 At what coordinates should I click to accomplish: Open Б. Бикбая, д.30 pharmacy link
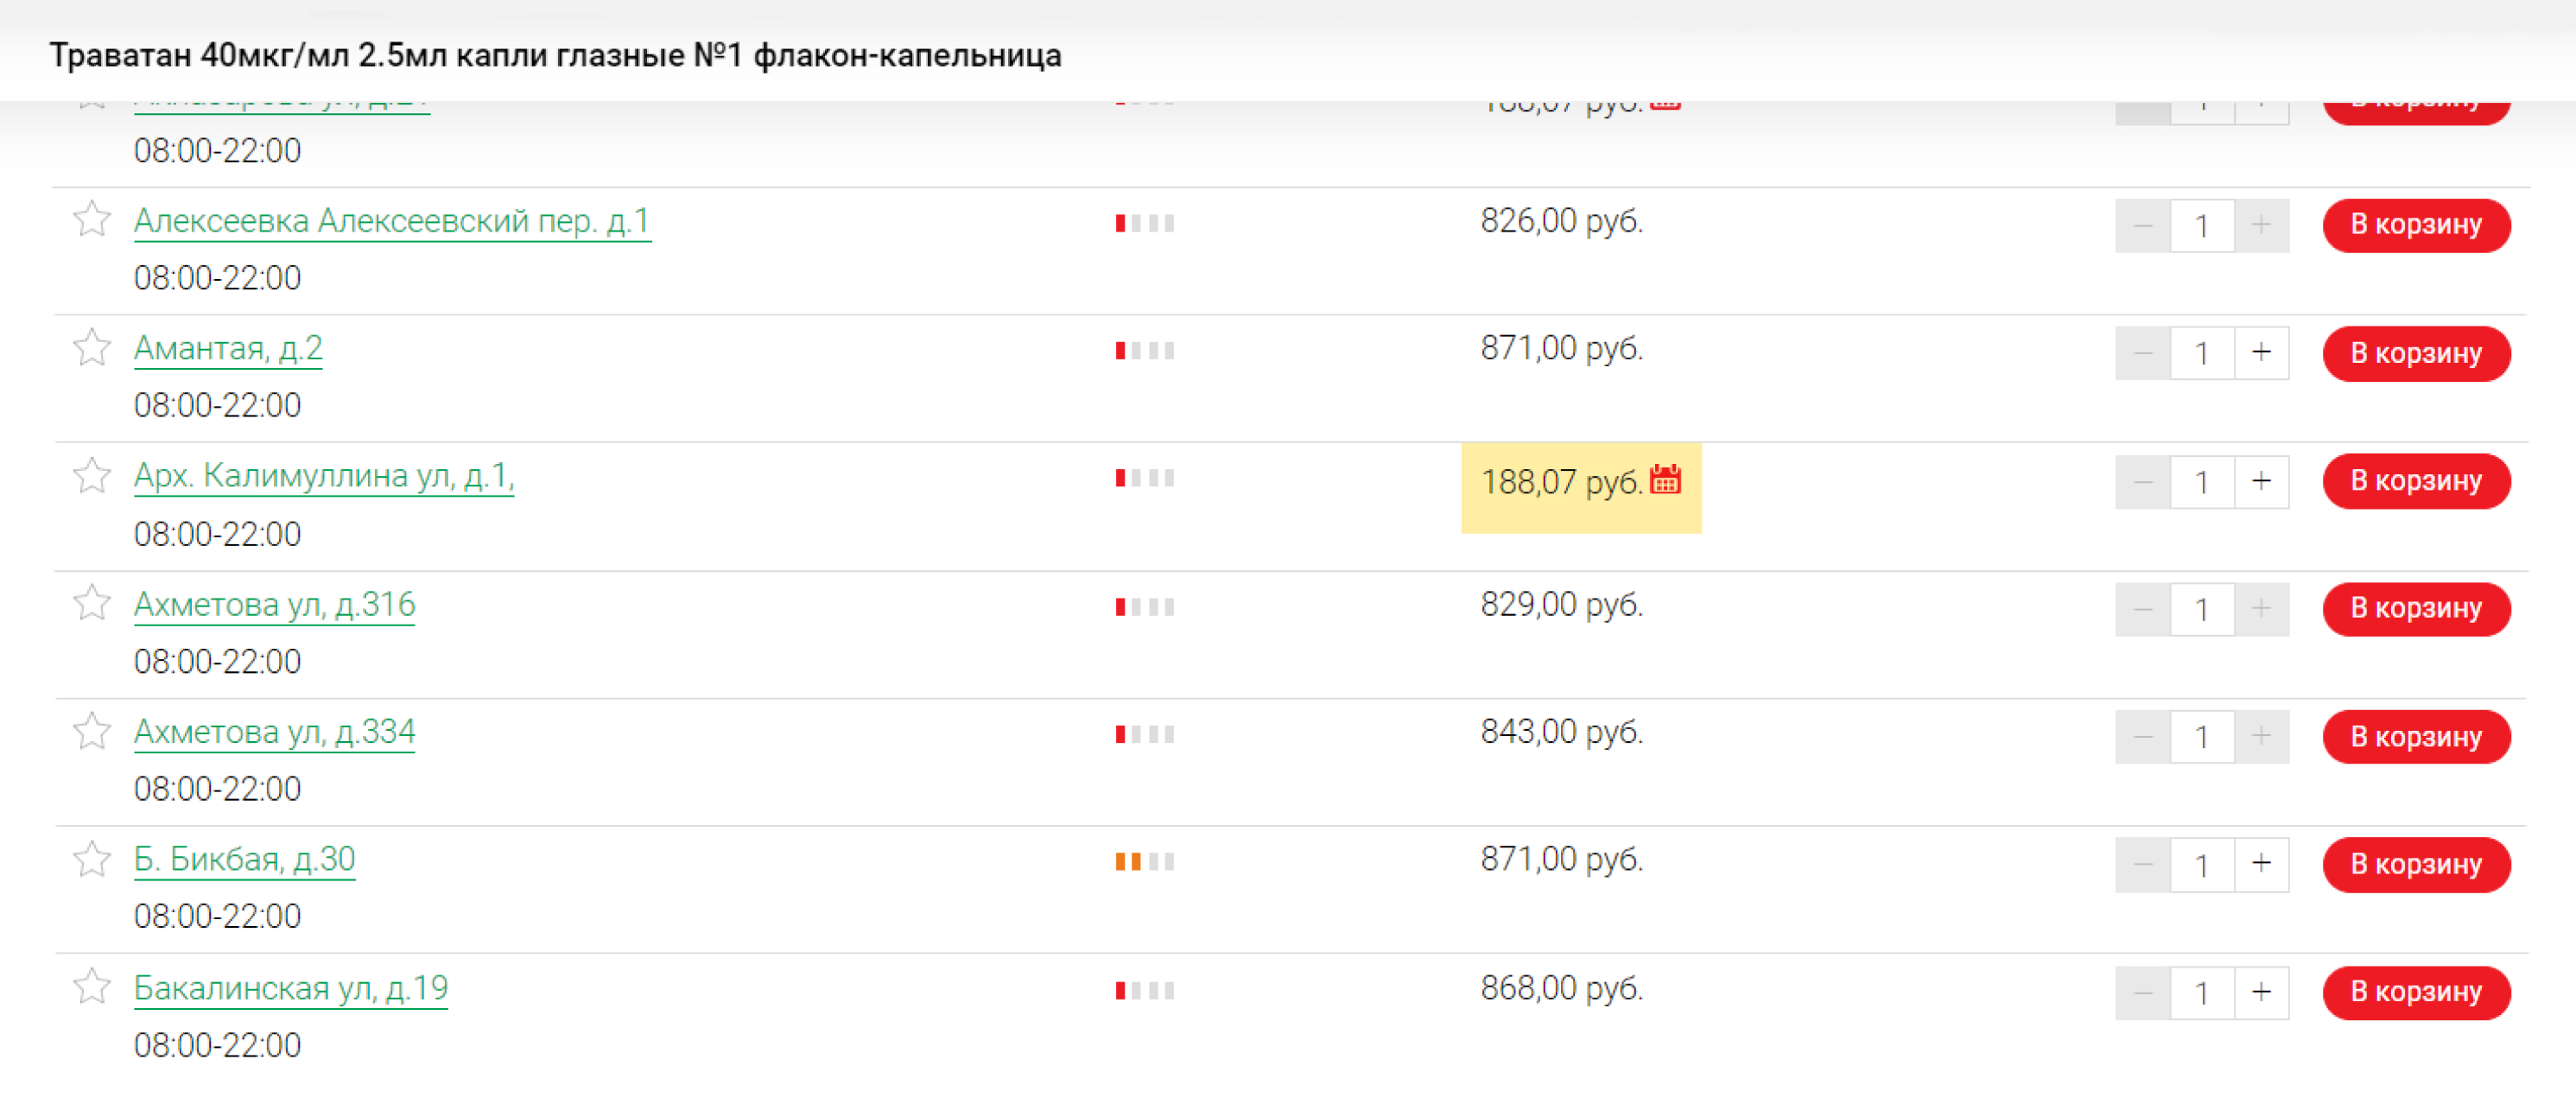tap(245, 860)
